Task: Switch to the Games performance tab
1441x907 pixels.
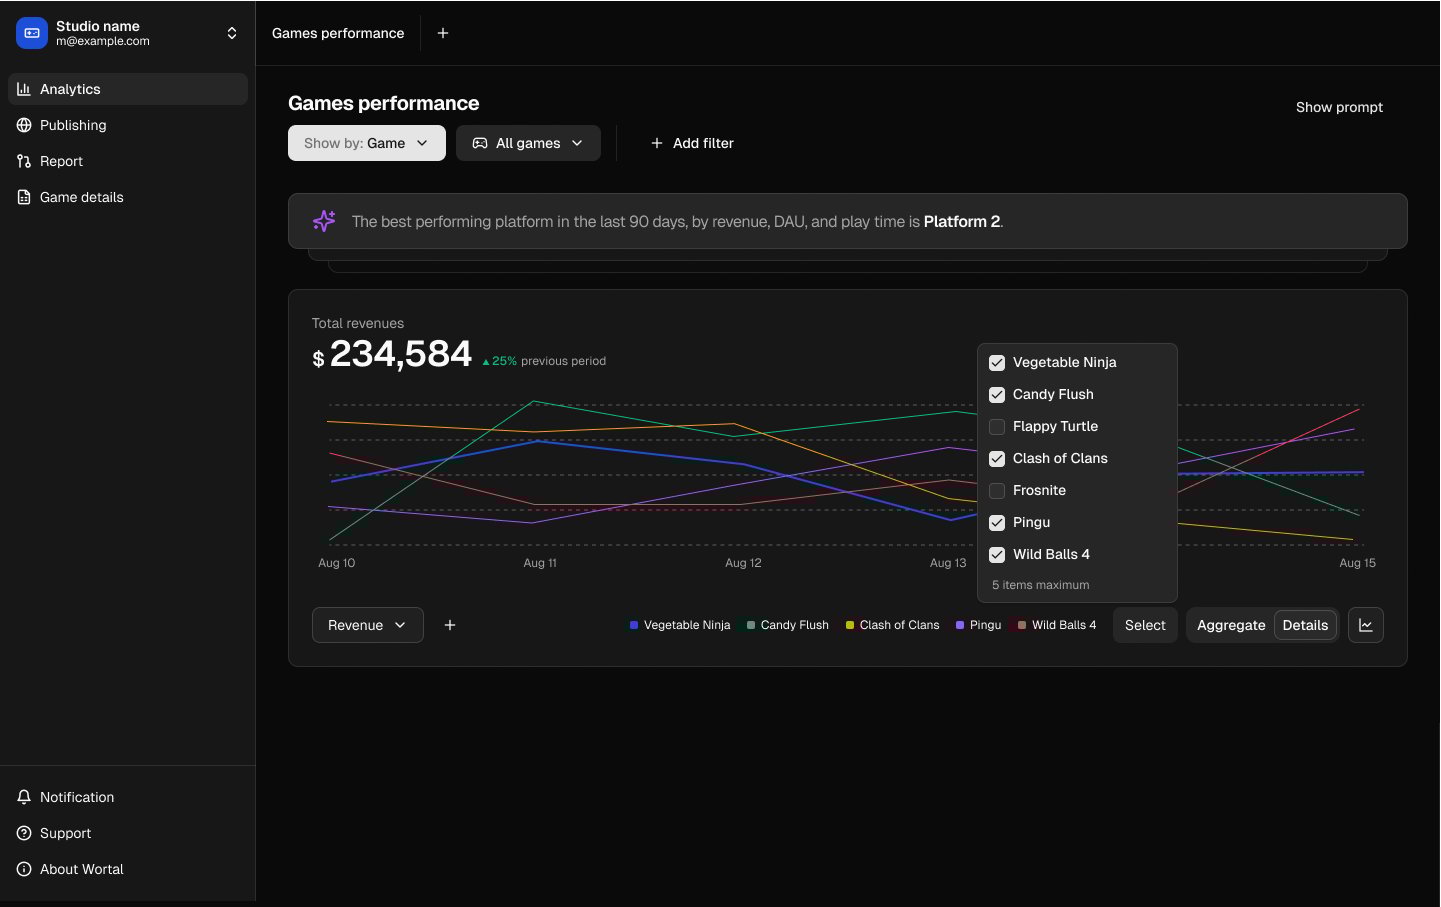Action: (338, 33)
